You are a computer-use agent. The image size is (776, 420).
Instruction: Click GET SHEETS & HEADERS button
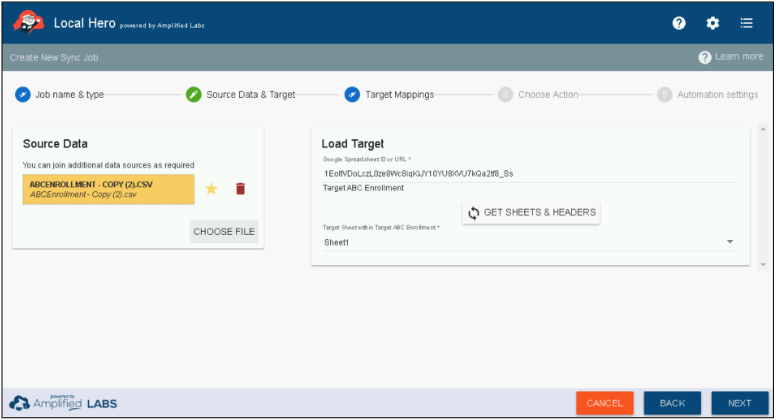(531, 213)
